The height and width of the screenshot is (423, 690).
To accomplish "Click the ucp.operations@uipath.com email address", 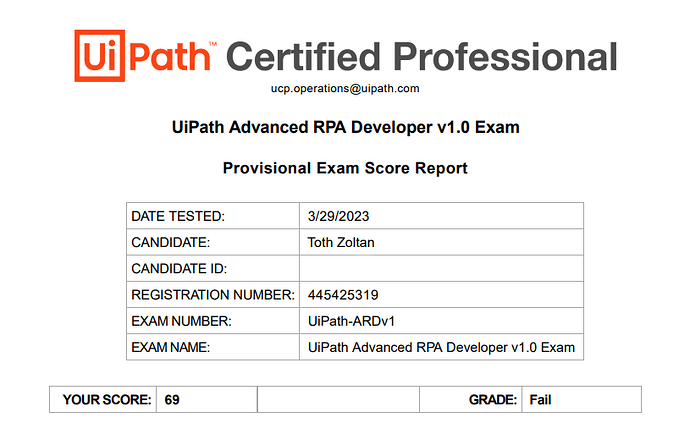I will 345,88.
